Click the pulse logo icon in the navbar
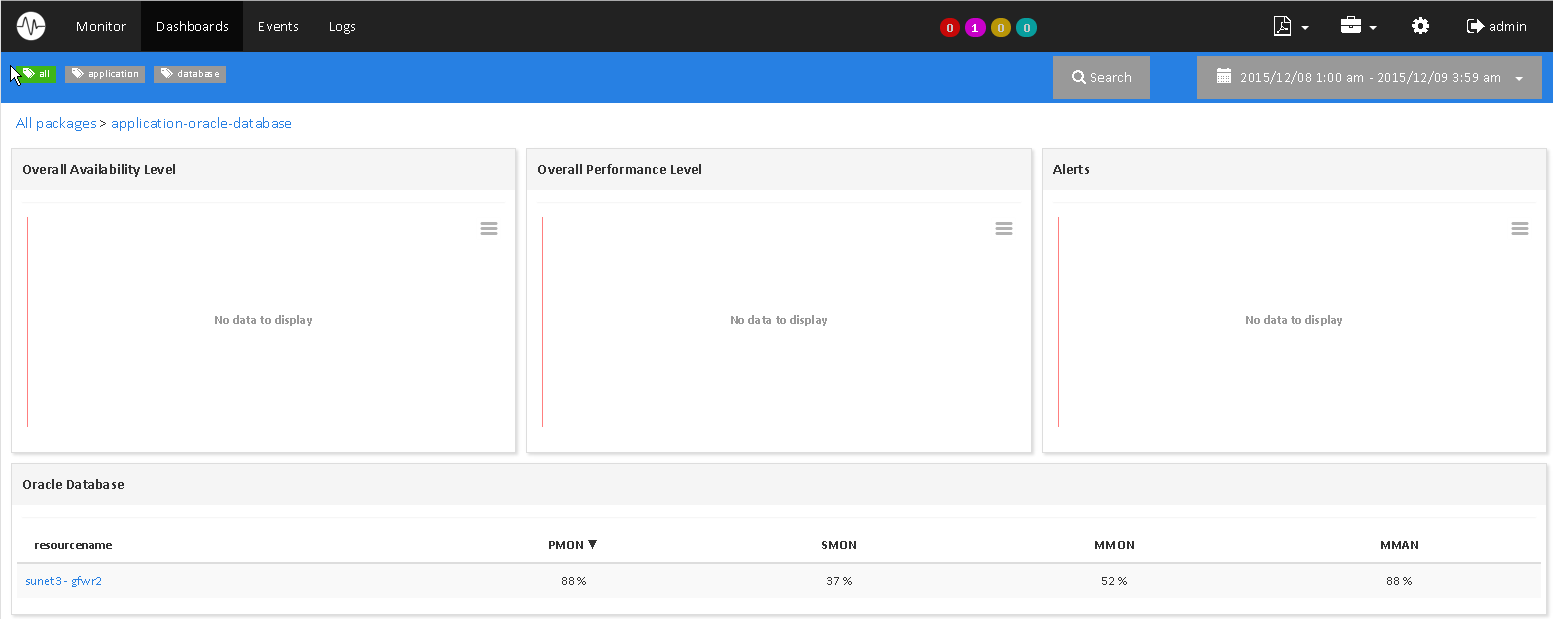 (x=31, y=26)
